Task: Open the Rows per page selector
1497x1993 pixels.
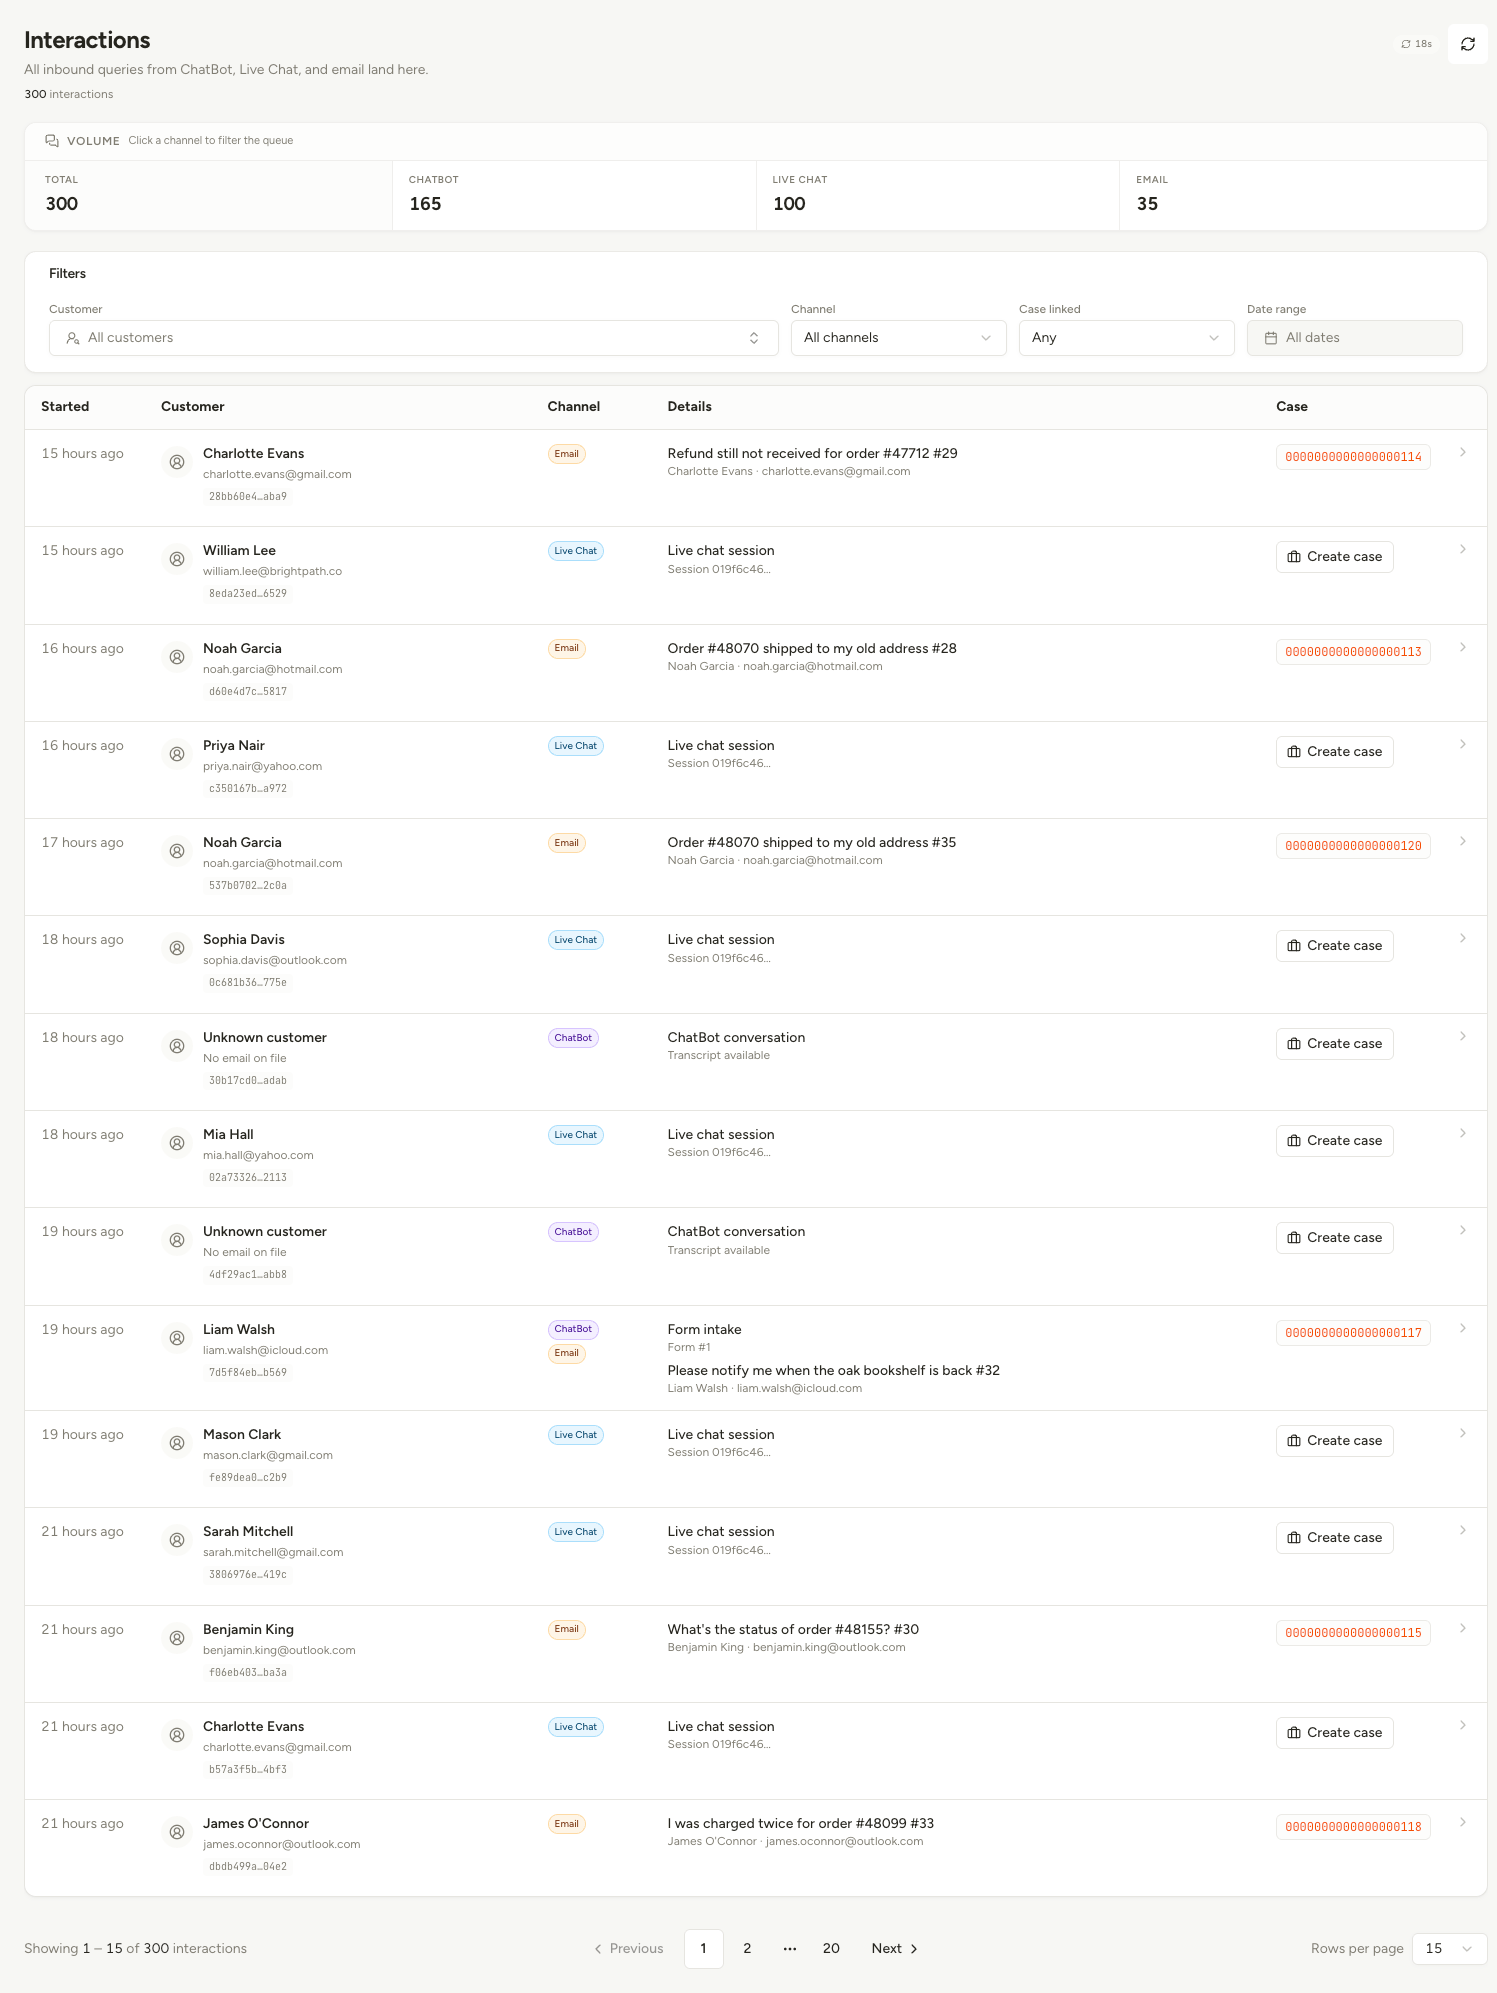Action: click(x=1449, y=1948)
